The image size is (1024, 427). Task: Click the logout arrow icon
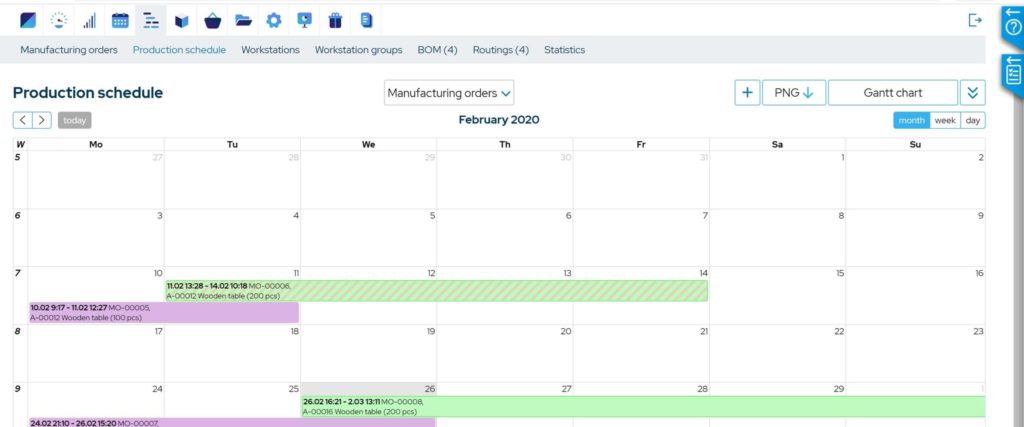(975, 20)
